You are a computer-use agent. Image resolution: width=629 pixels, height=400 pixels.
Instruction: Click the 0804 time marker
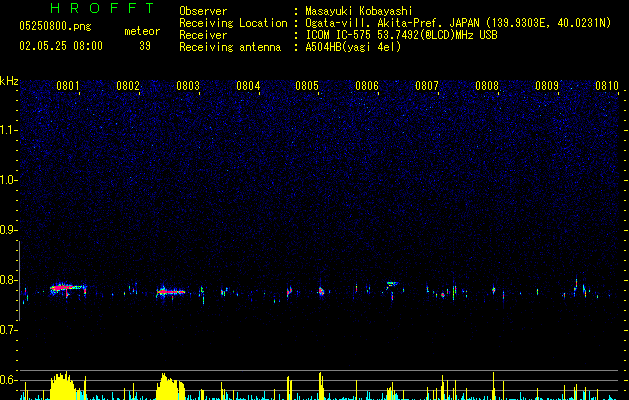click(248, 86)
